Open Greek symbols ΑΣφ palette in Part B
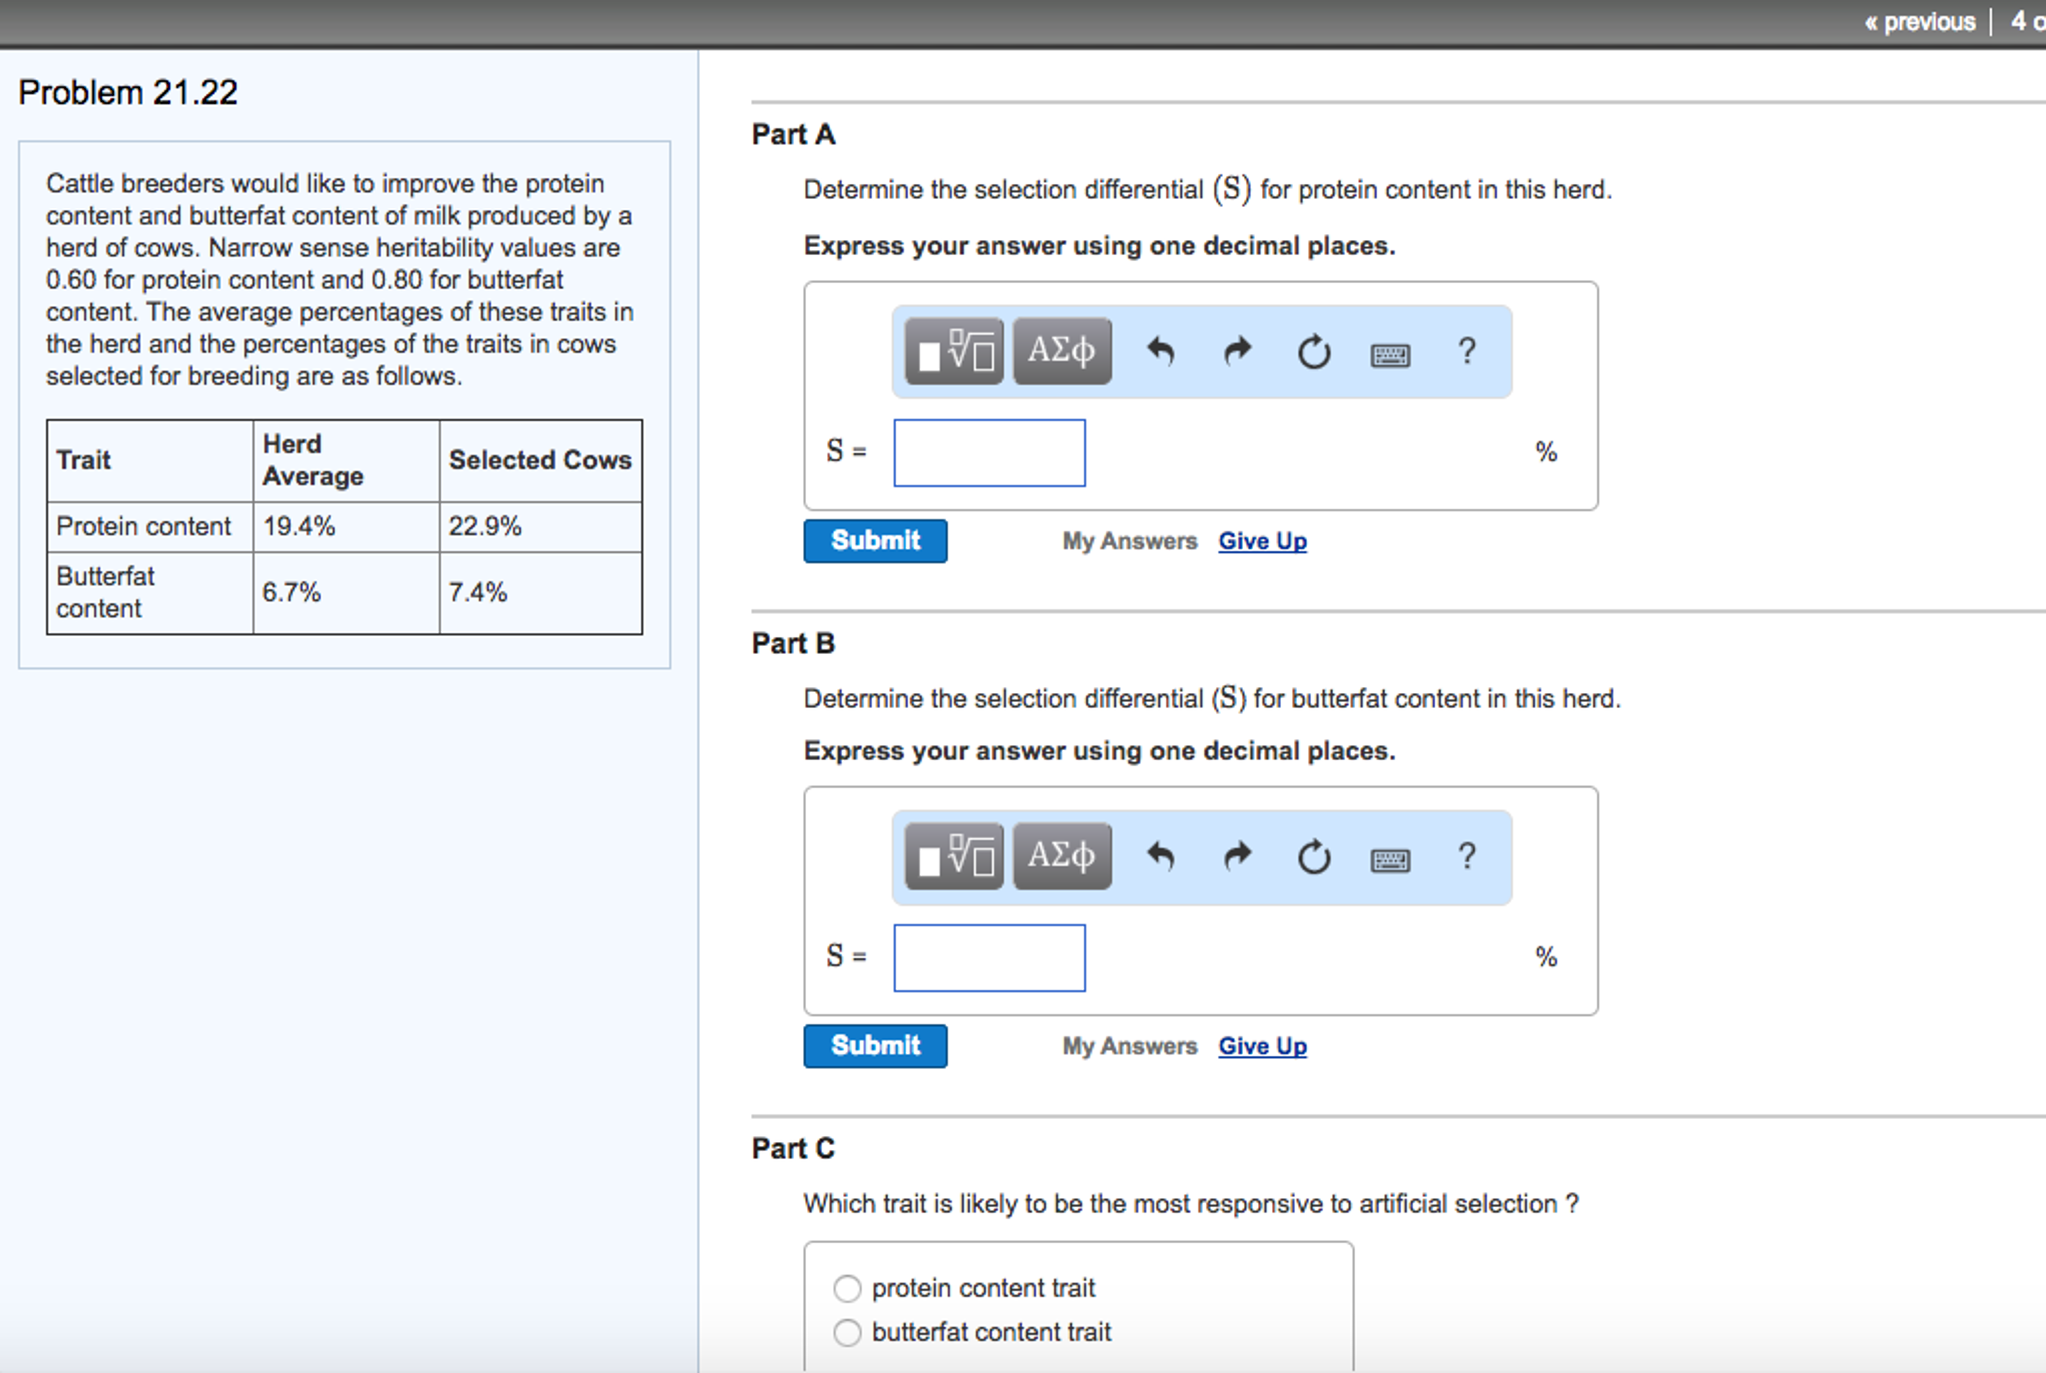The height and width of the screenshot is (1373, 2046). (1062, 856)
